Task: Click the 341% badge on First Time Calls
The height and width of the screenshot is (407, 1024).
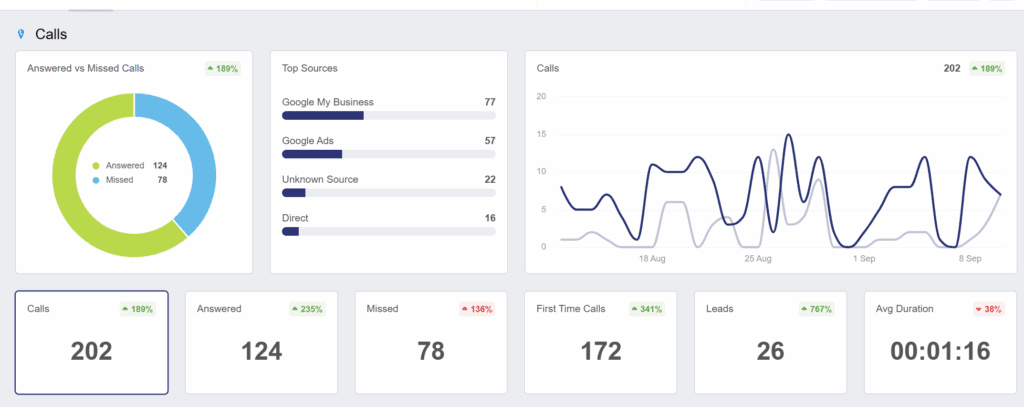Action: point(646,309)
